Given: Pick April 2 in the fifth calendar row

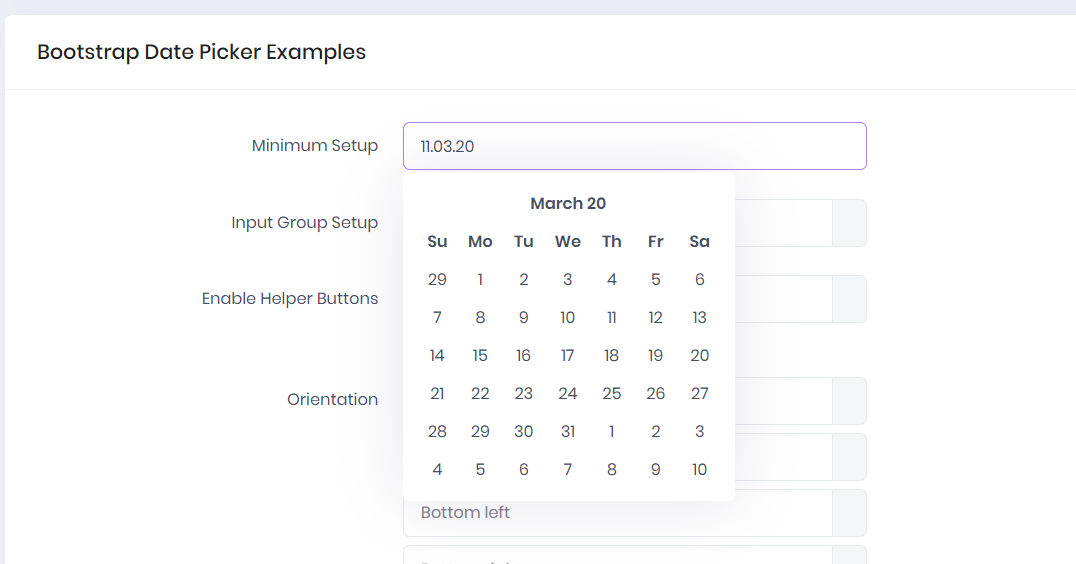Looking at the screenshot, I should pos(655,432).
